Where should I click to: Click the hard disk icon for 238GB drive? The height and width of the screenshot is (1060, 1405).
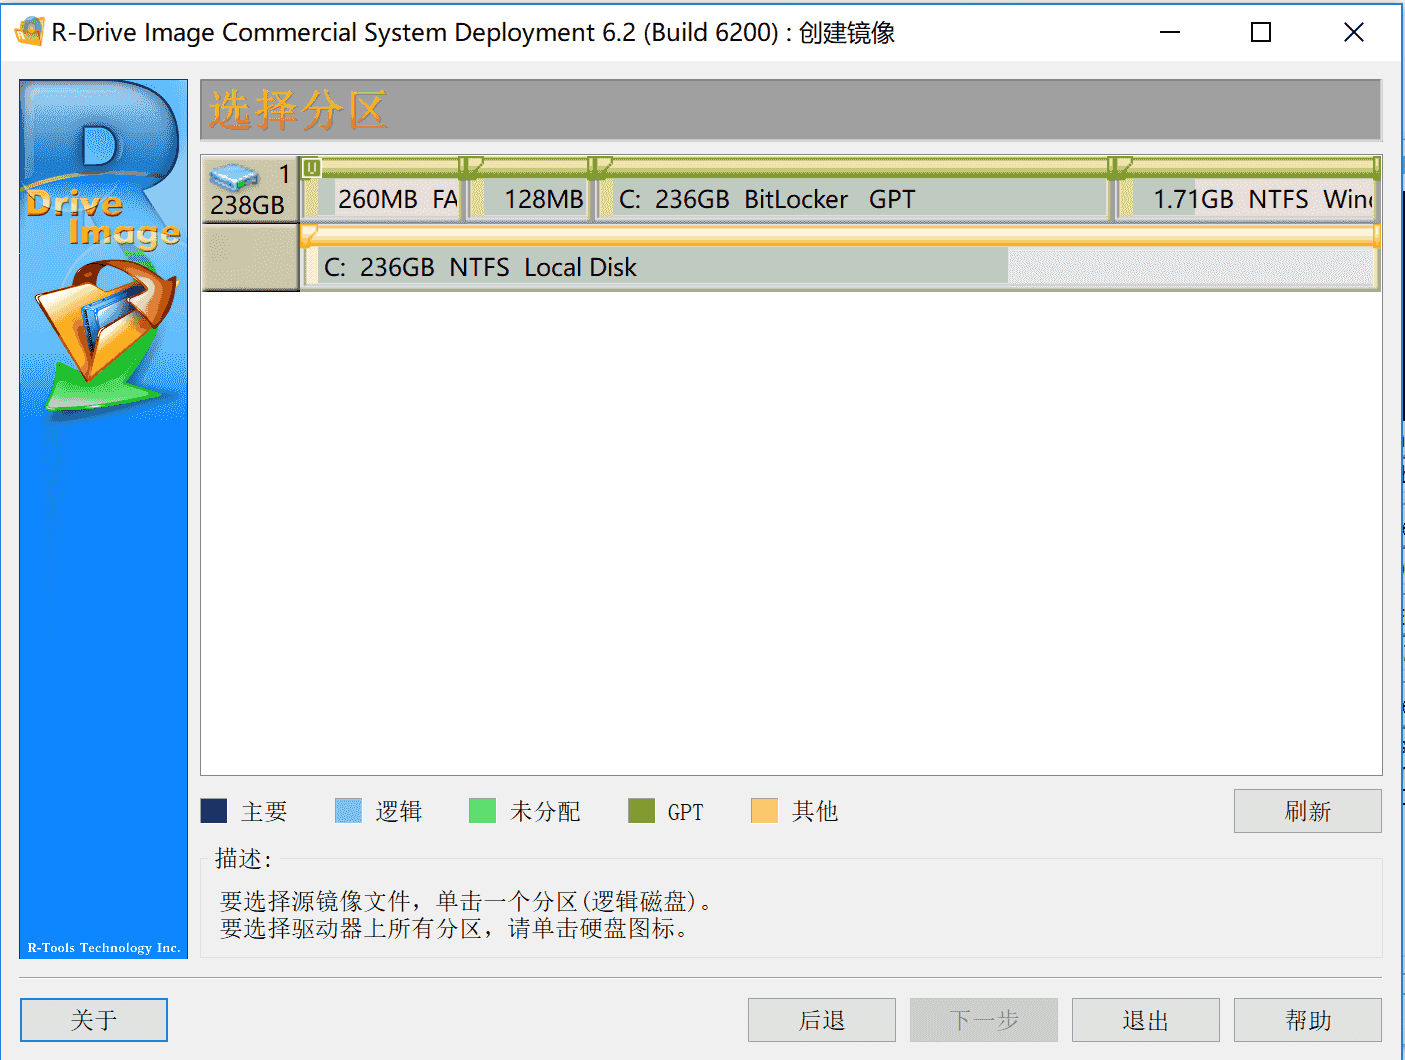(232, 176)
